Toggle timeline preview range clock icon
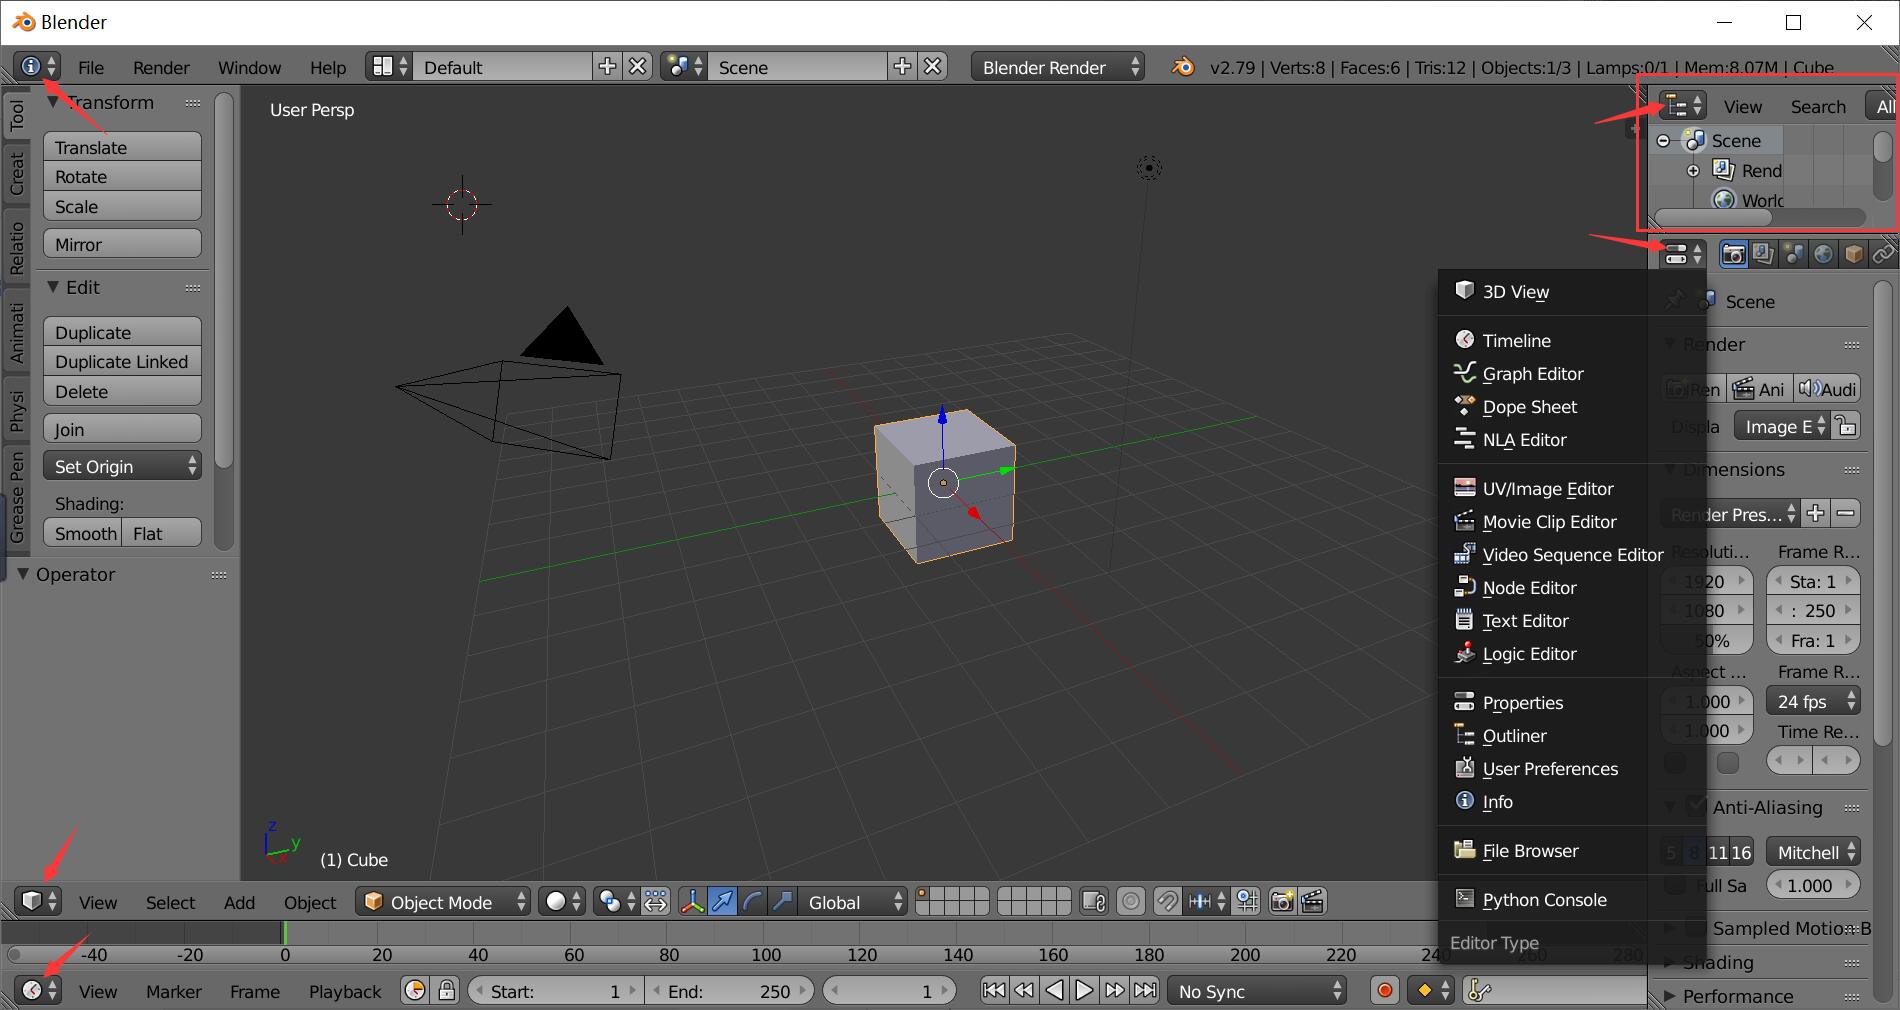 pyautogui.click(x=415, y=990)
